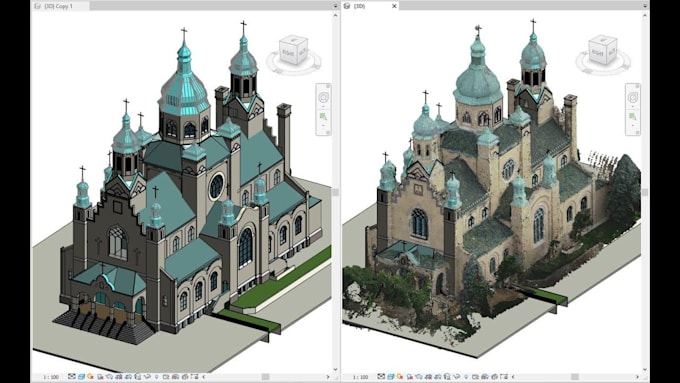Reveal Hidden Elements in right (3D) view
Image resolution: width=680 pixels, height=383 pixels.
tap(467, 377)
